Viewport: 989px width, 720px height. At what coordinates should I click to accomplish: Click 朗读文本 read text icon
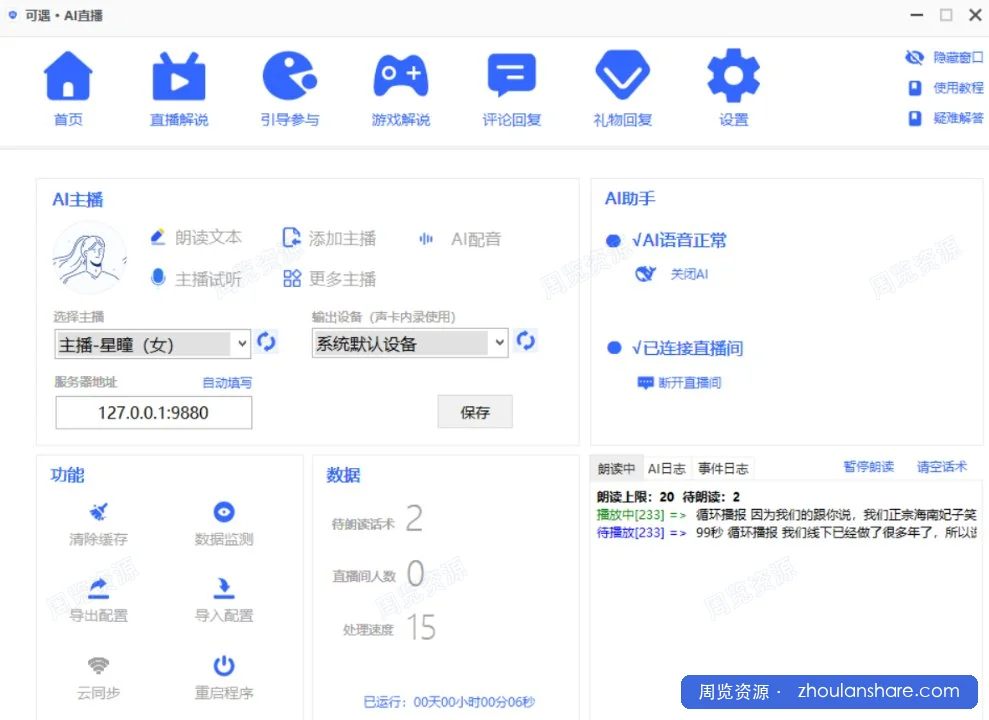point(158,237)
